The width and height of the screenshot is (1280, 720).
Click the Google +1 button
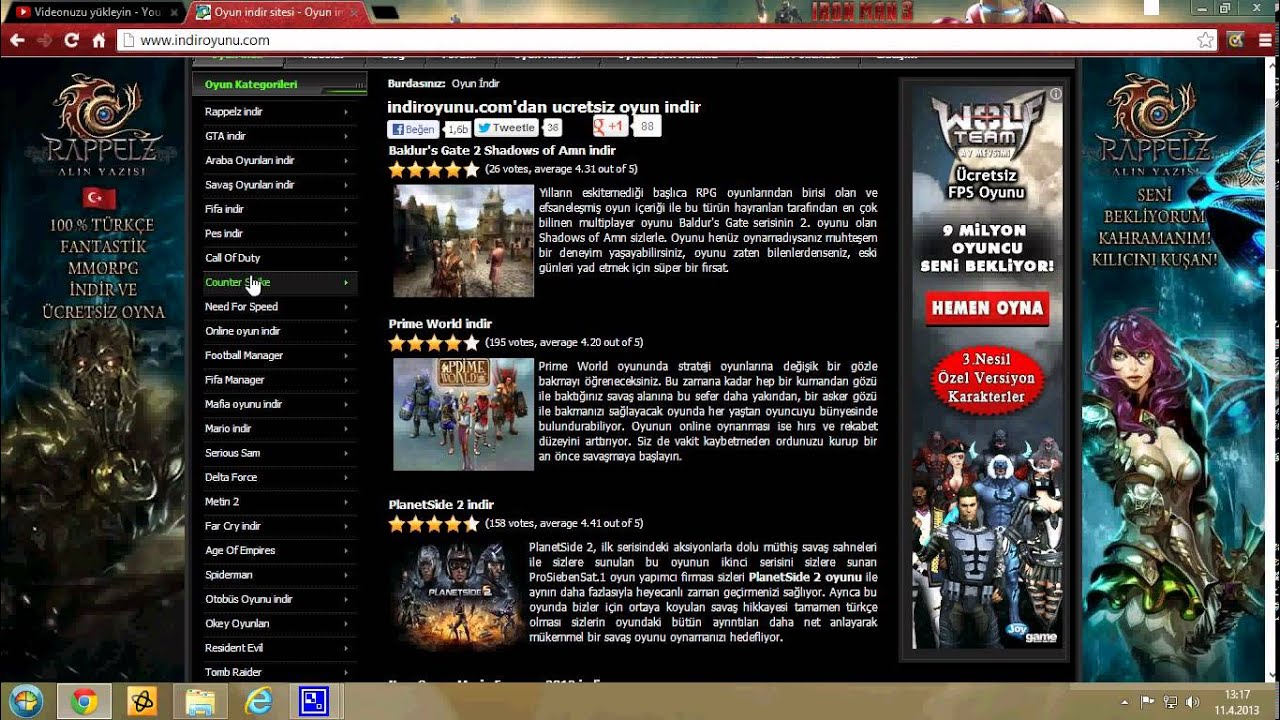tap(610, 127)
